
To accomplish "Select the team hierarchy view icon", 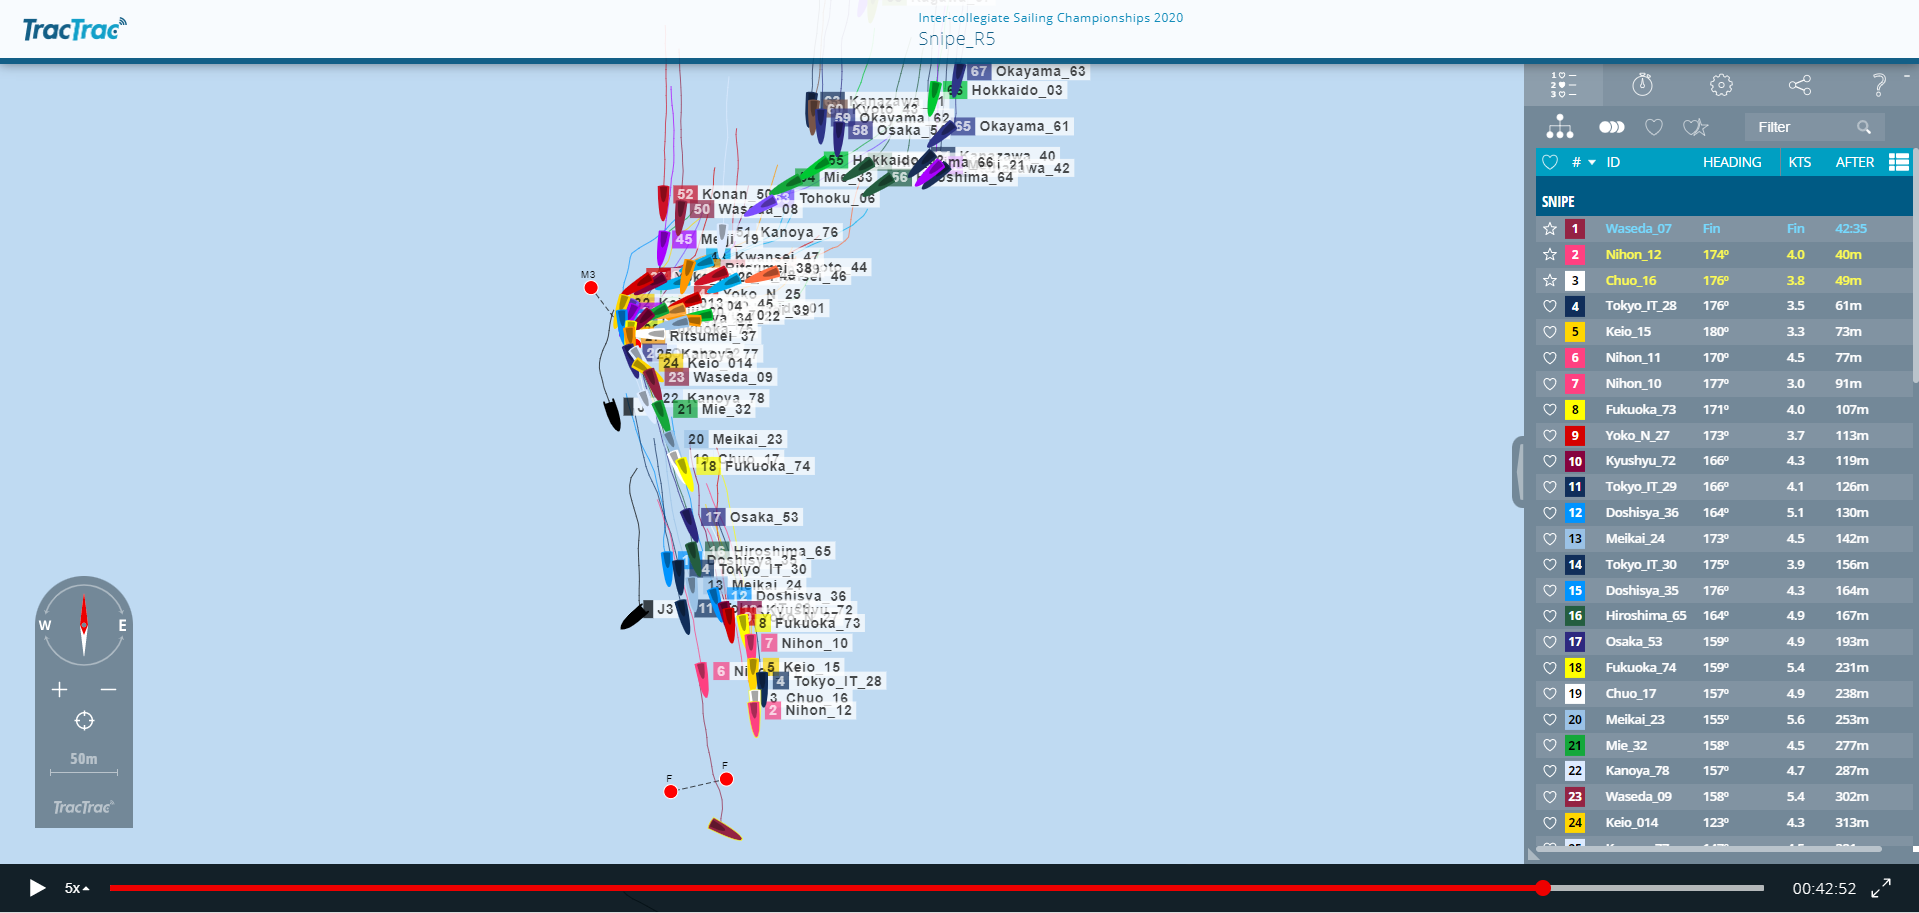I will [x=1560, y=127].
